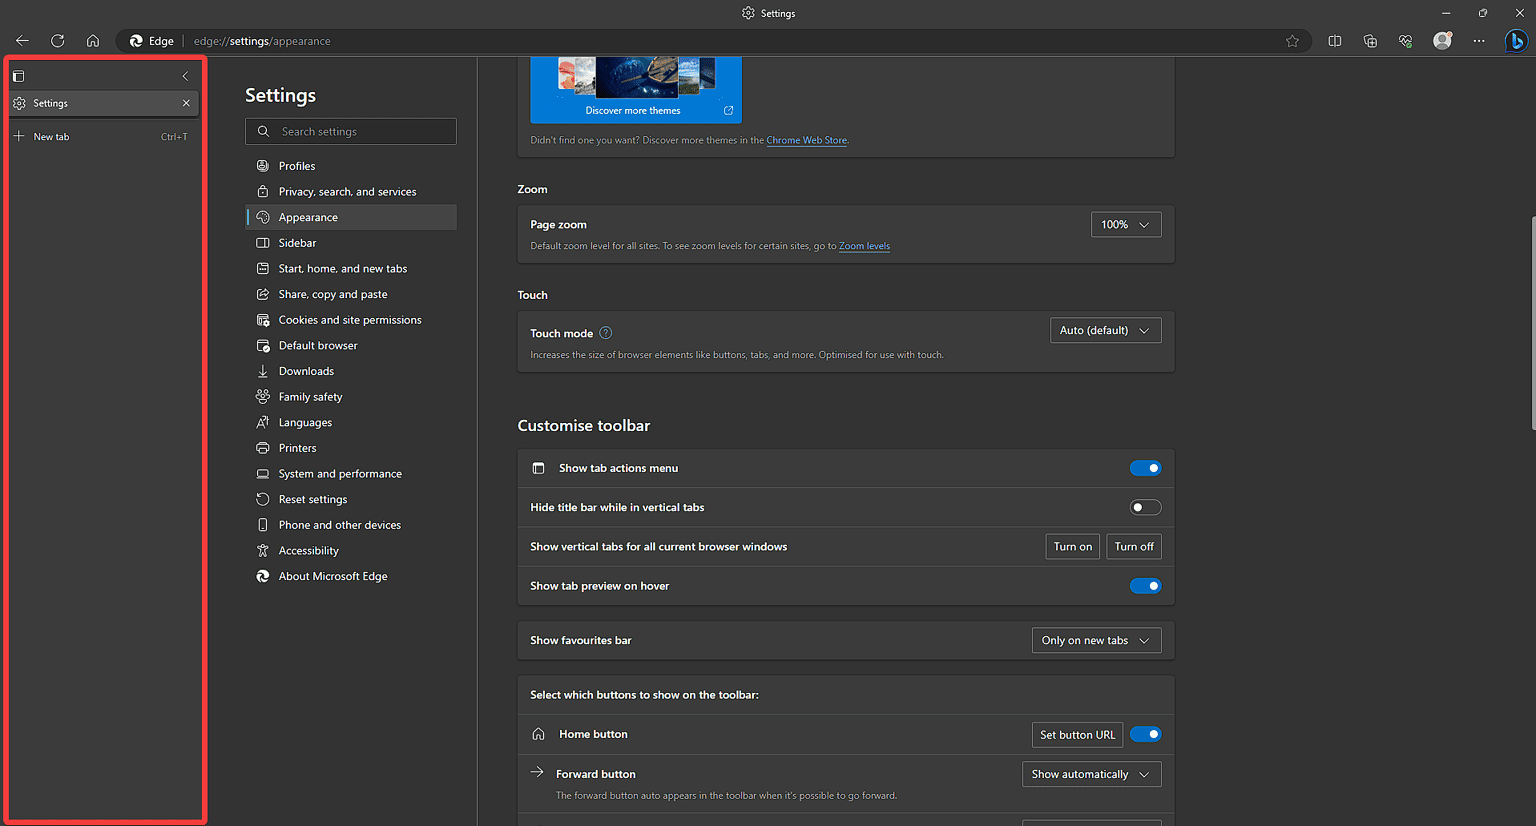Collapse the vertical tabs pane
Image resolution: width=1536 pixels, height=826 pixels.
185,76
